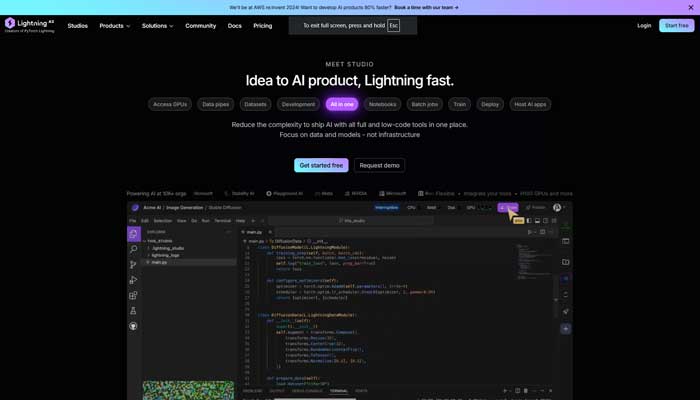
Task: Click the Acme AI breadcrumb
Action: pos(152,208)
